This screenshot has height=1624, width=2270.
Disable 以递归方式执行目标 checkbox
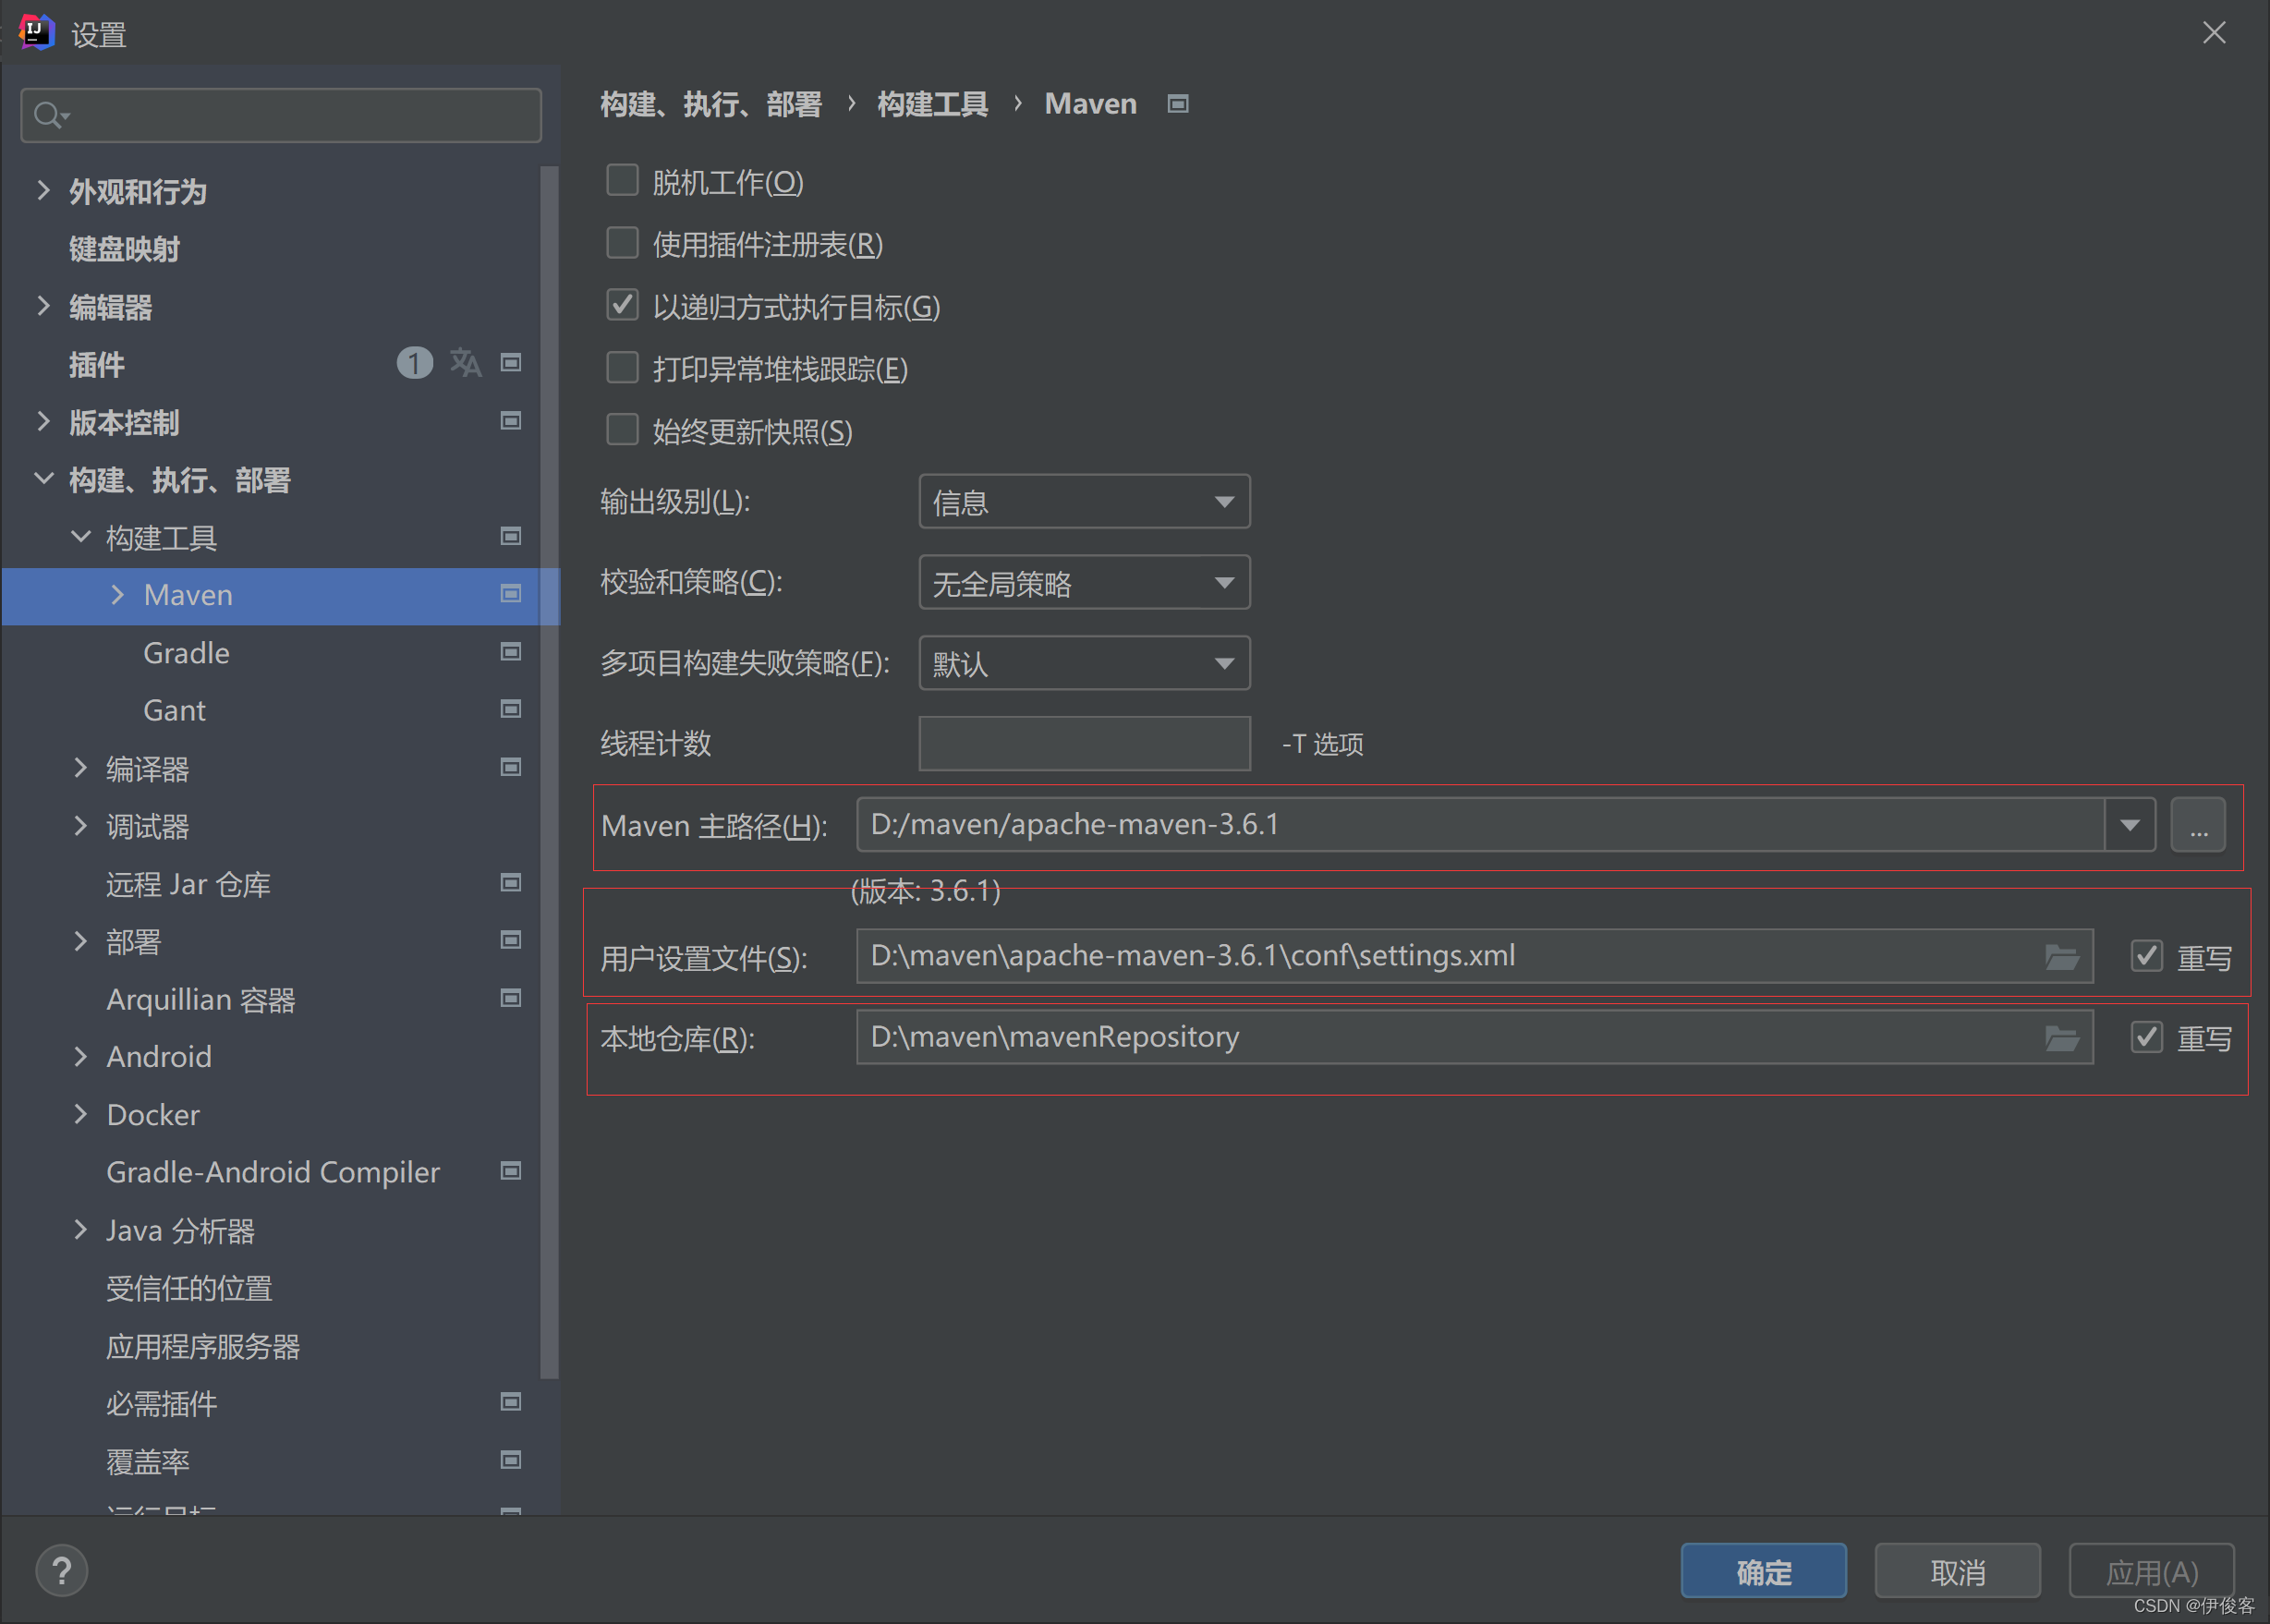point(624,306)
